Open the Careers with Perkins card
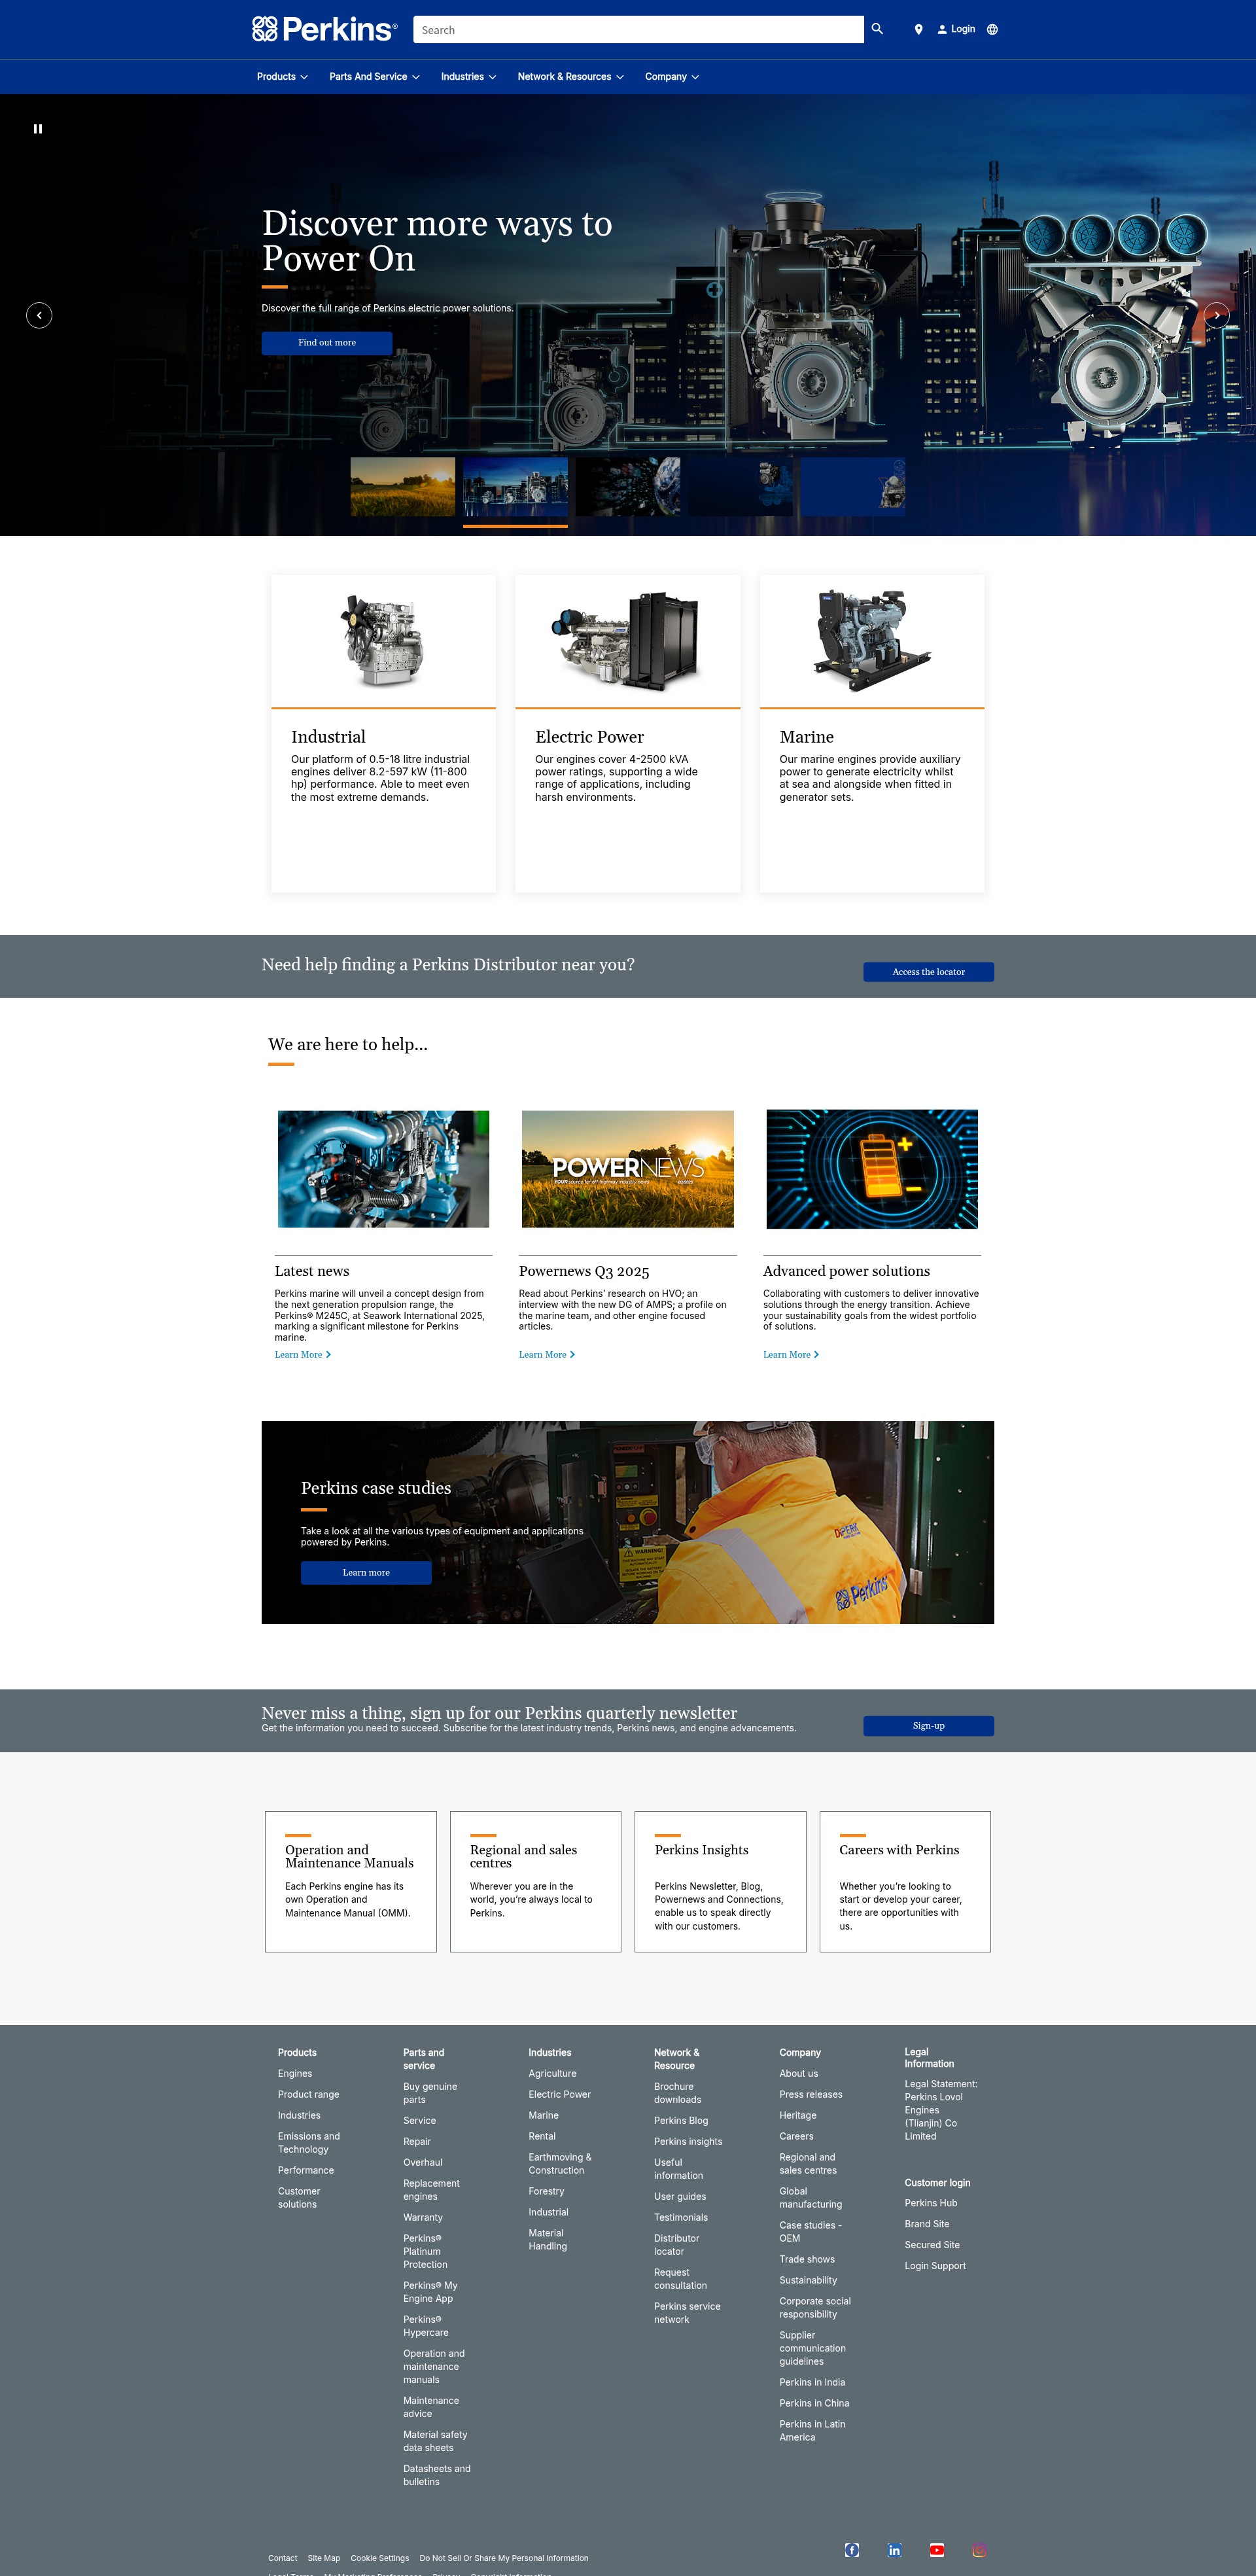Screen dimensions: 1256x2576 (905, 1881)
